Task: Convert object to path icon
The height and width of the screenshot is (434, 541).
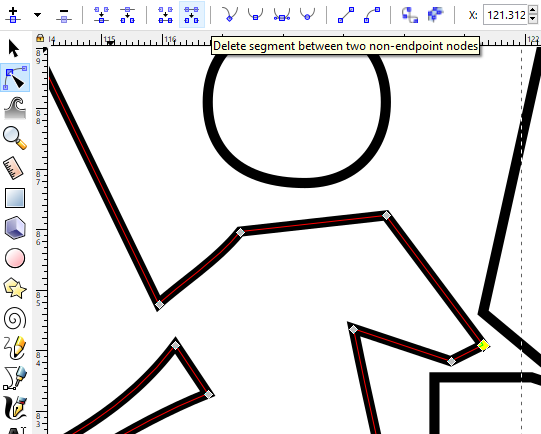Action: [x=410, y=15]
